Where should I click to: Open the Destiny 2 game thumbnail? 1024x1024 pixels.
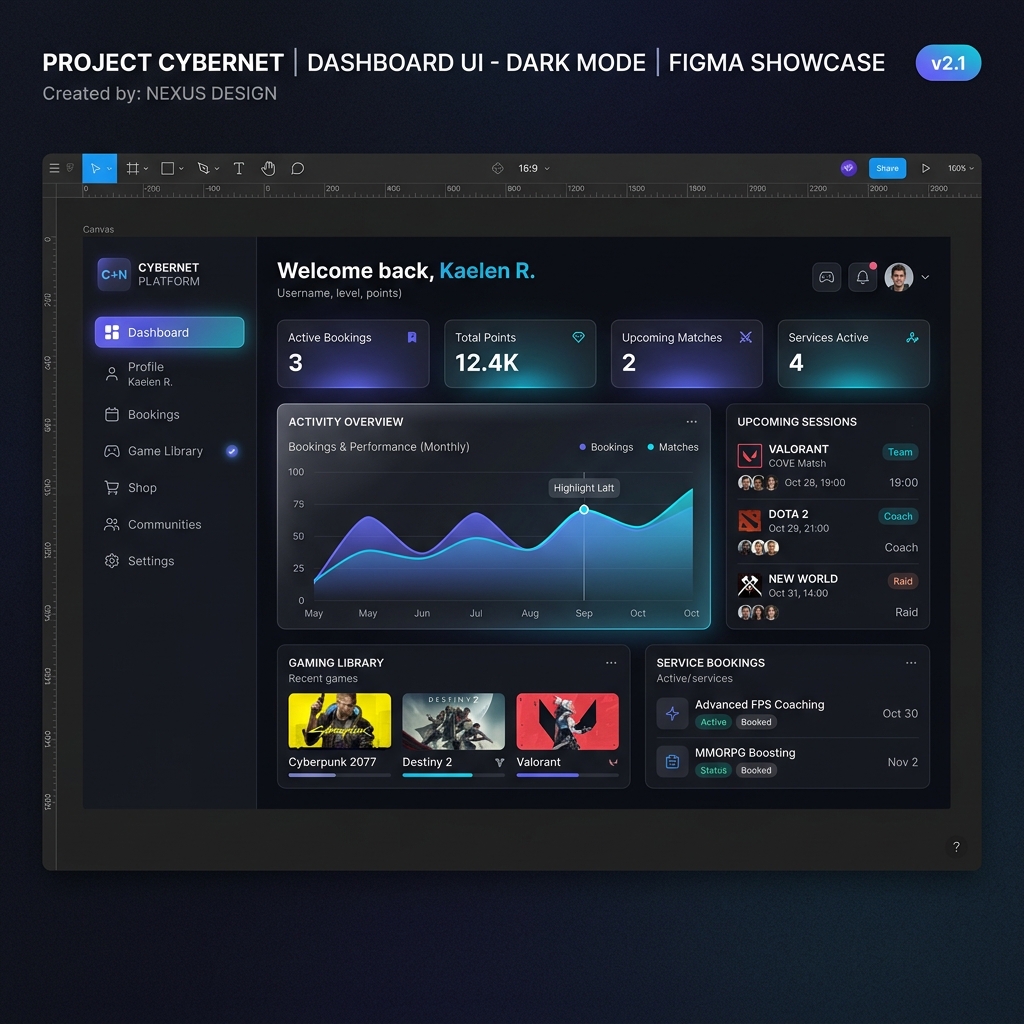[x=453, y=721]
